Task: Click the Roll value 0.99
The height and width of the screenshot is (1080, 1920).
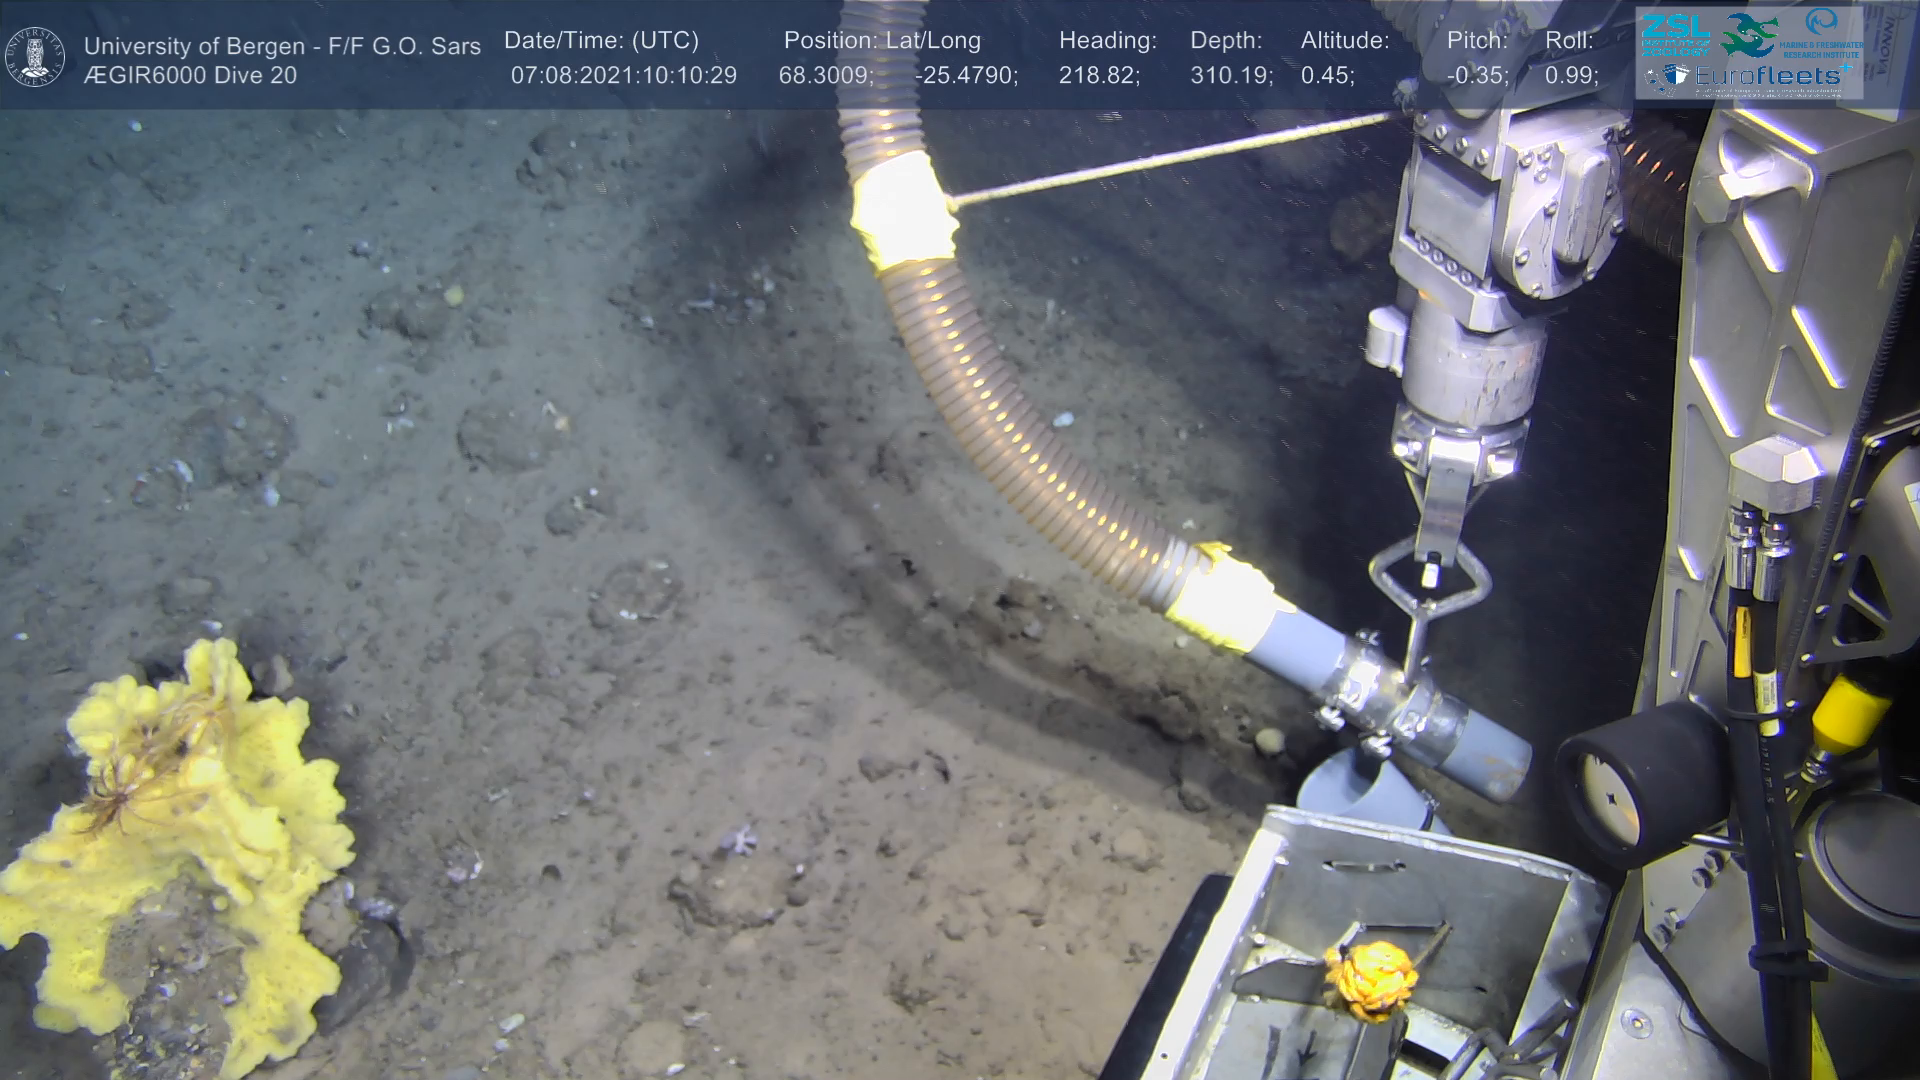Action: click(1571, 75)
